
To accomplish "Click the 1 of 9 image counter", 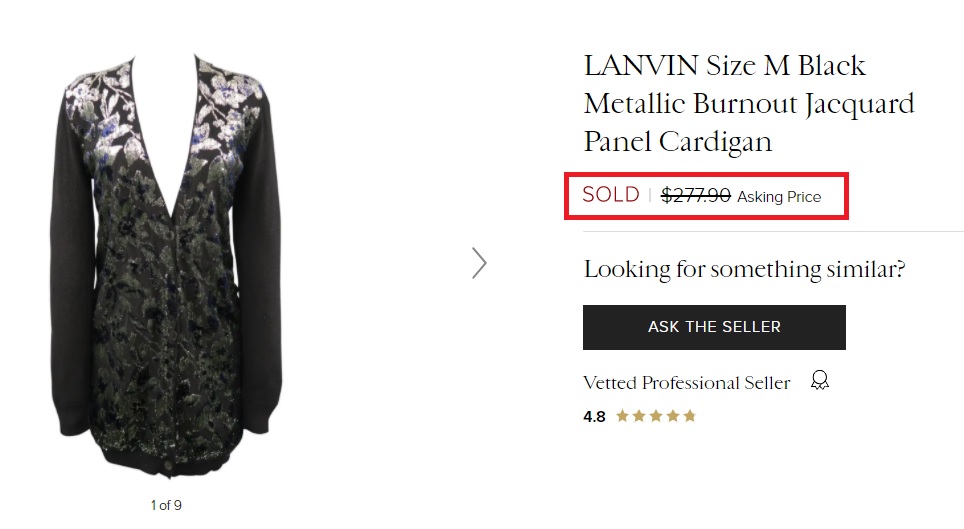I will click(x=166, y=505).
